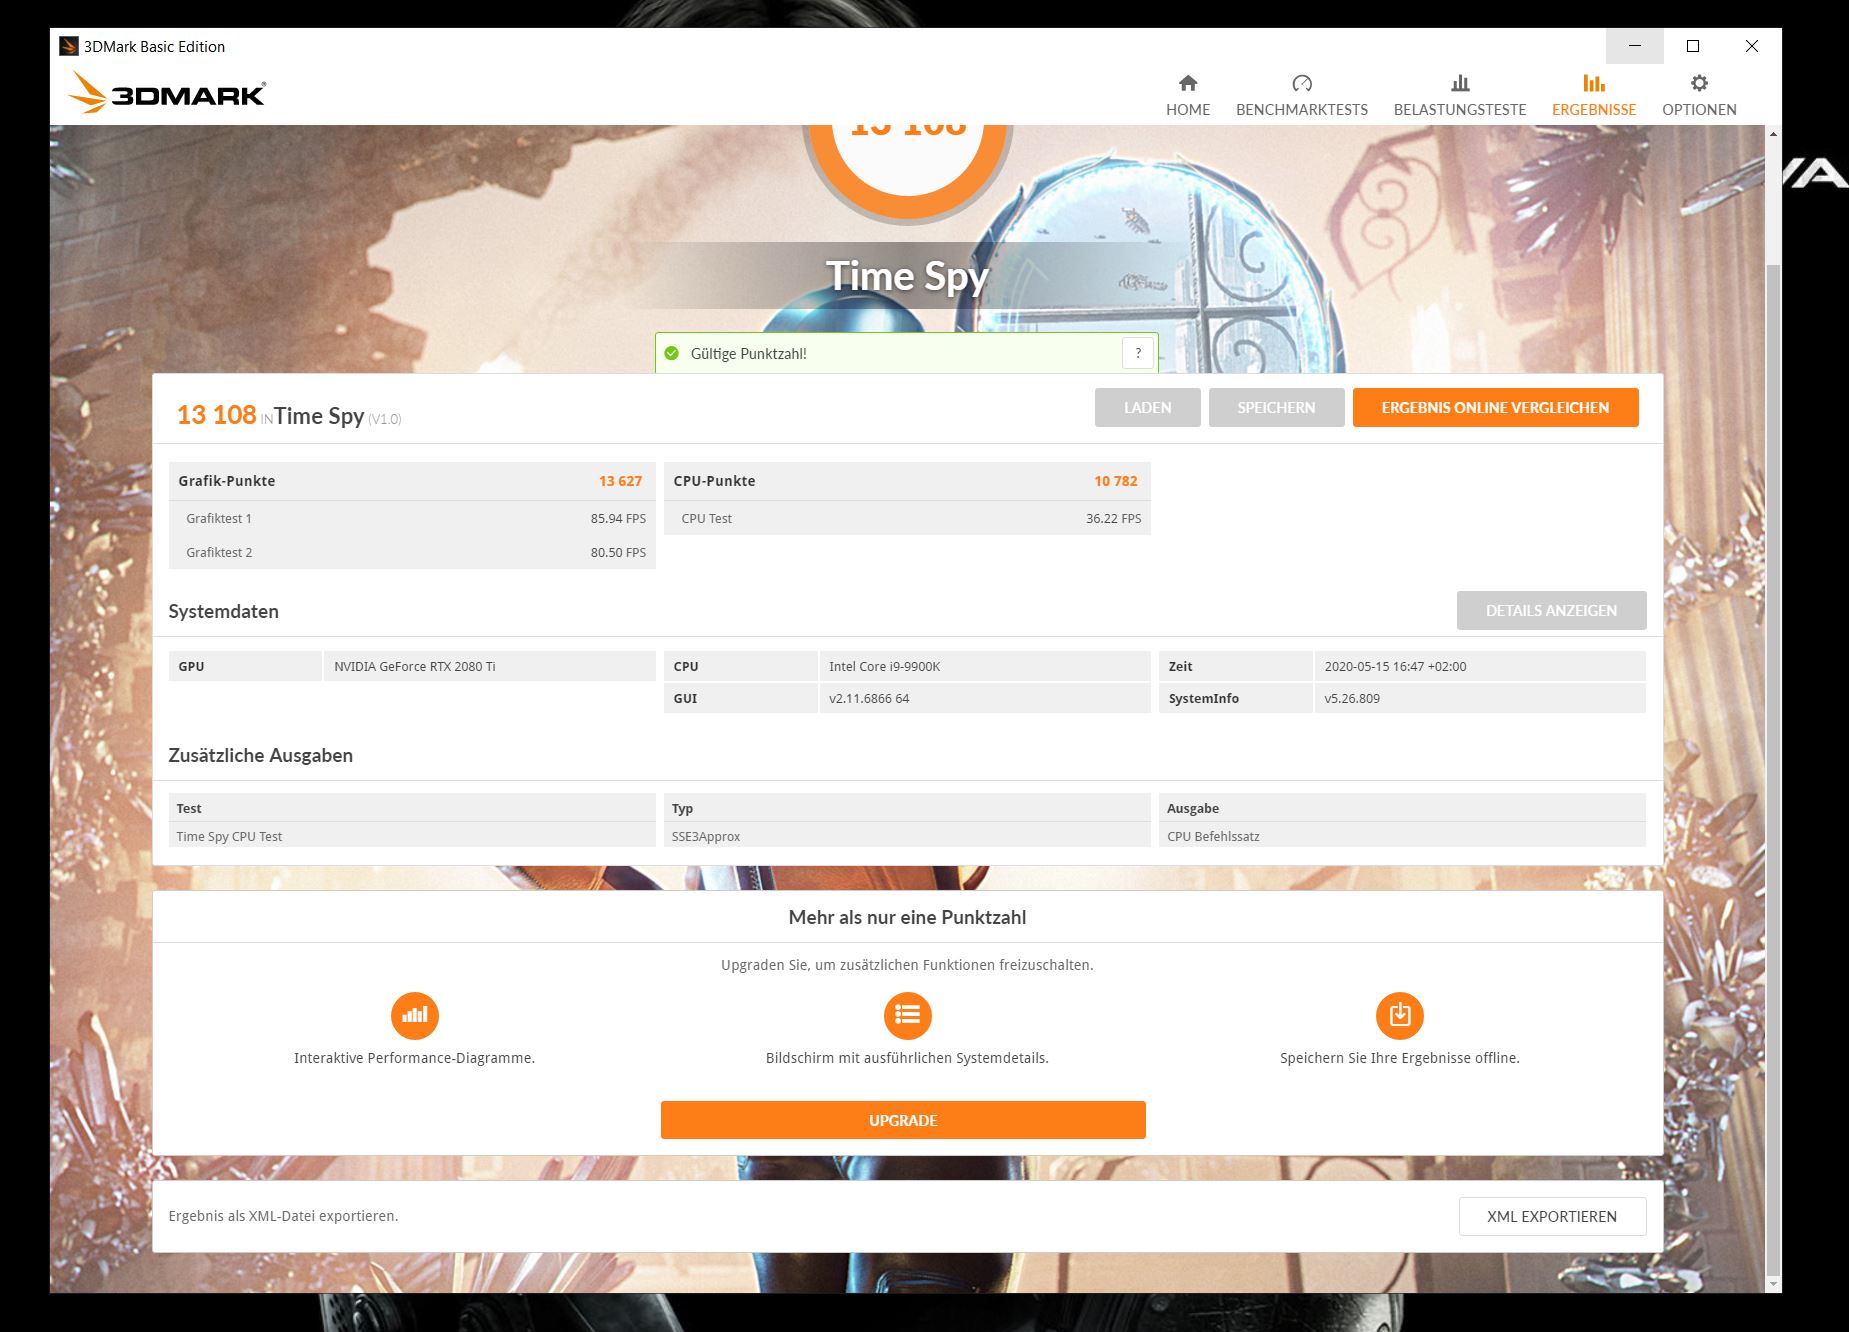Click GUI version v2.11.6866 64
Image resolution: width=1849 pixels, height=1332 pixels.
coord(984,698)
